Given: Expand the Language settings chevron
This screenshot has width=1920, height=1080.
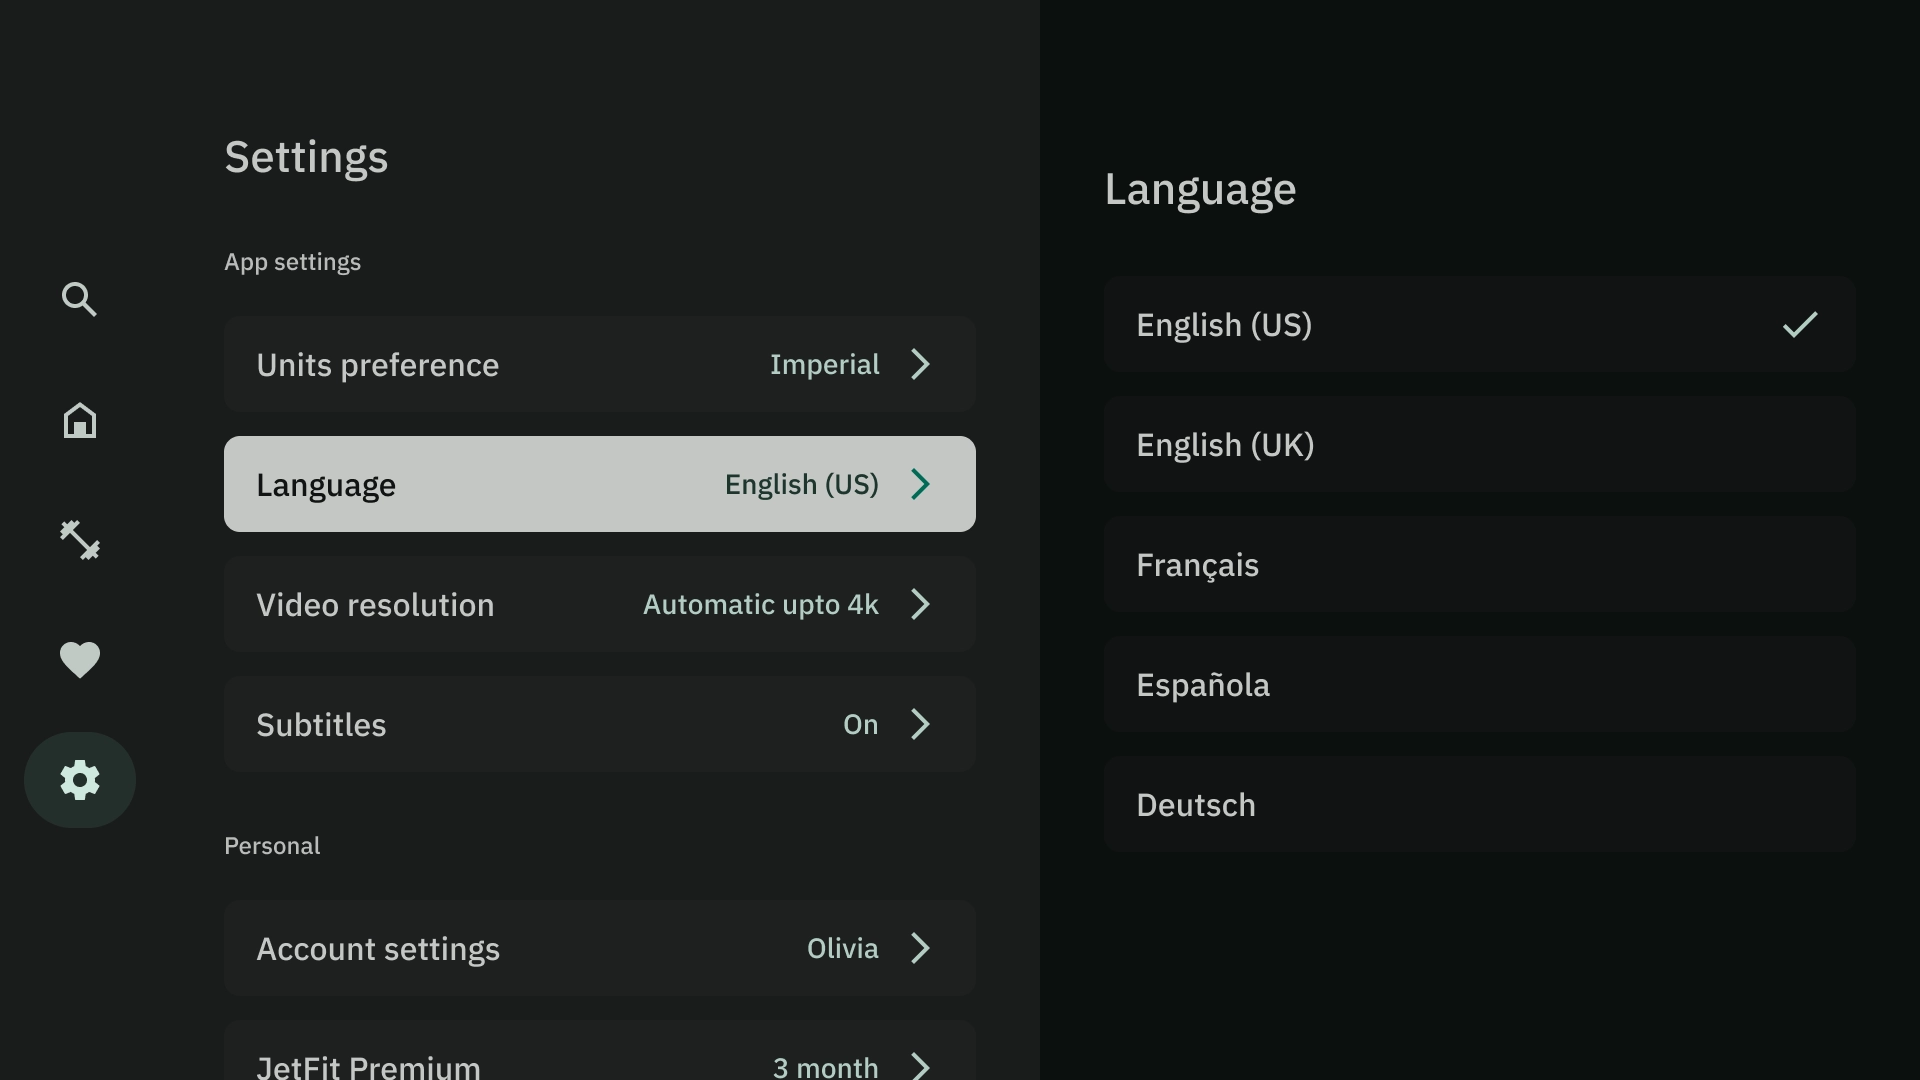Looking at the screenshot, I should (923, 484).
